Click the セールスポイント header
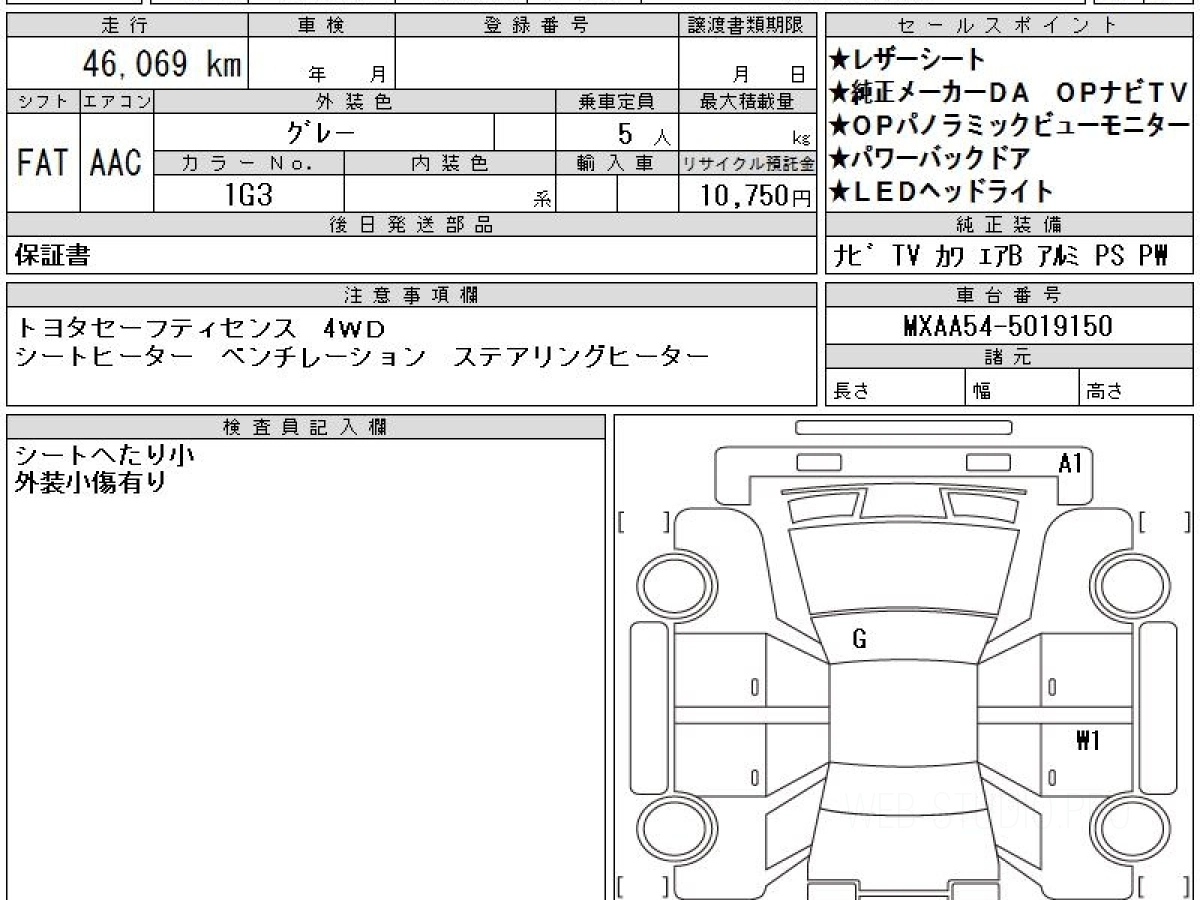This screenshot has width=1200, height=900. (1008, 26)
